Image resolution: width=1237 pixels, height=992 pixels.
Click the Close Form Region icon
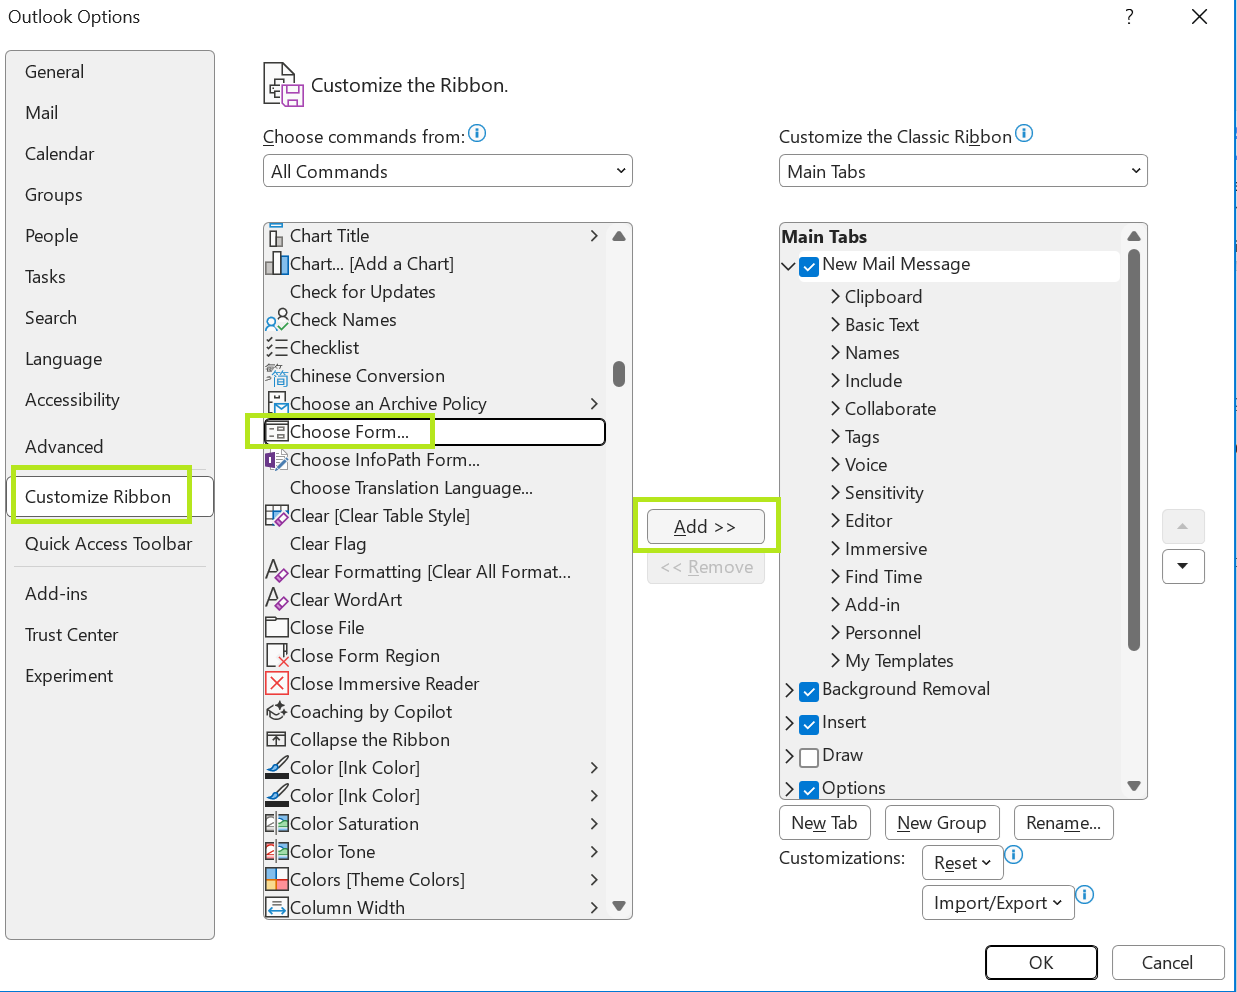click(x=277, y=656)
